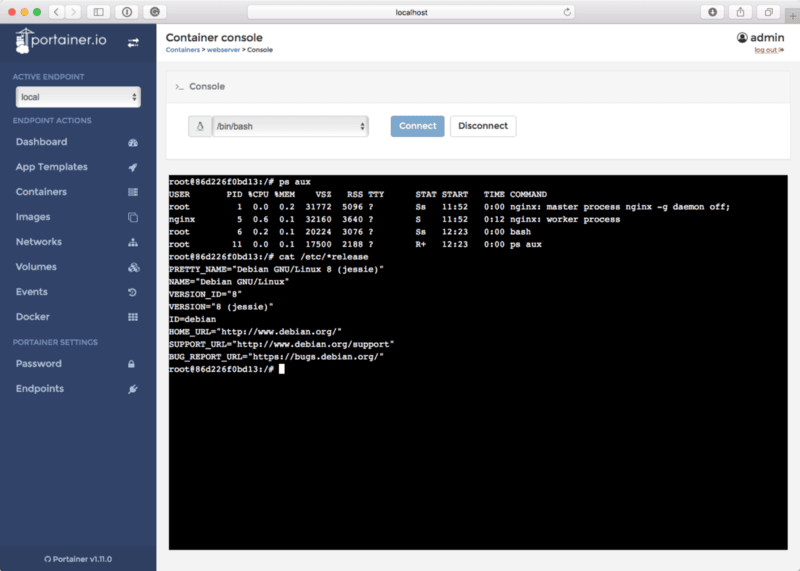The height and width of the screenshot is (571, 800).
Task: Toggle Safari sidebar view button
Action: pos(98,12)
